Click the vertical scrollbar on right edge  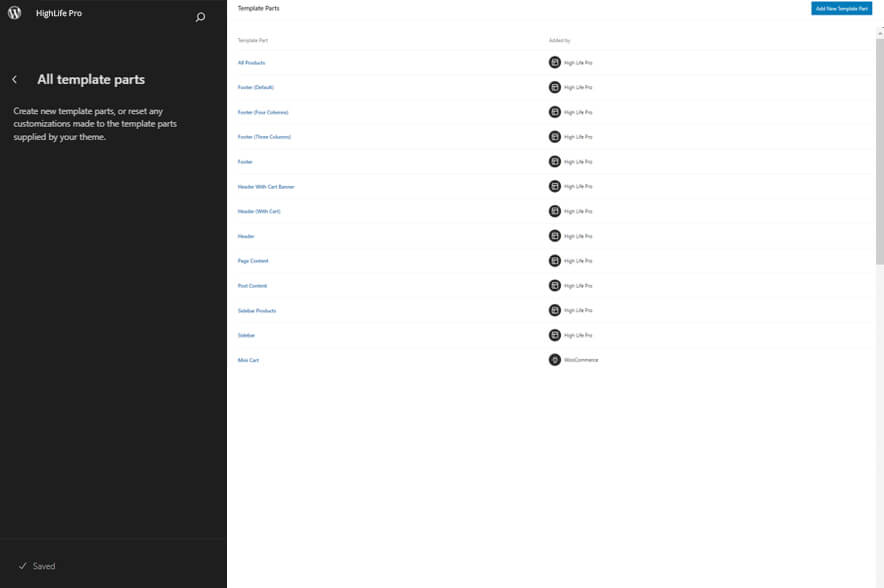point(879,150)
